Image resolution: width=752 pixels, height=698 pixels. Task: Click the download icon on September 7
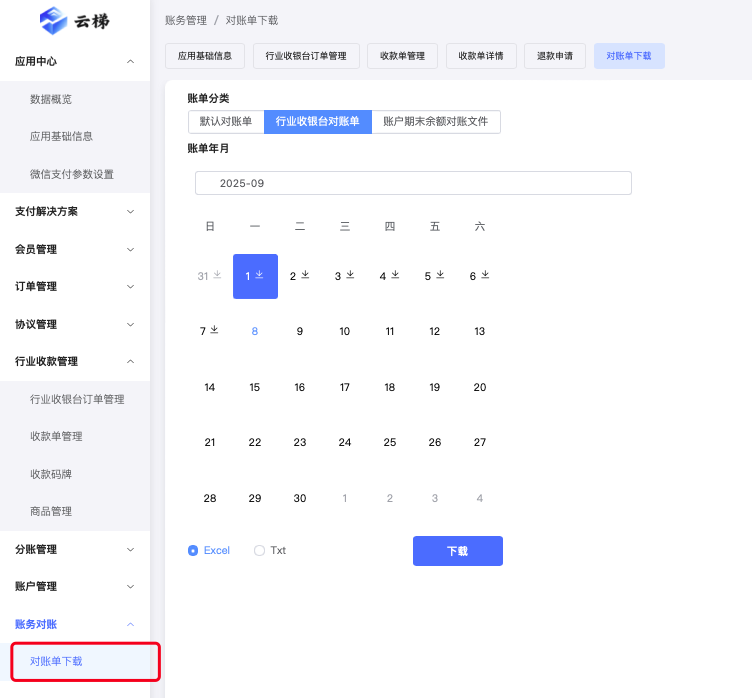(x=214, y=330)
